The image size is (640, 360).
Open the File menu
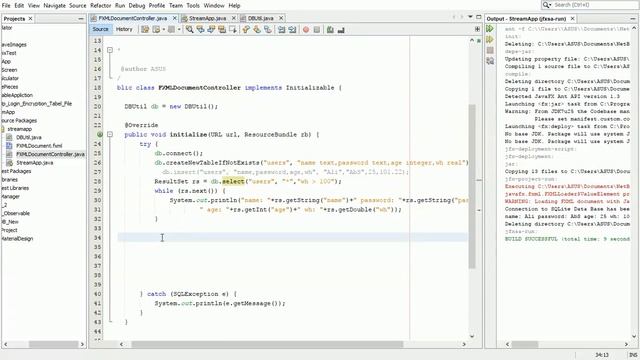(6, 6)
